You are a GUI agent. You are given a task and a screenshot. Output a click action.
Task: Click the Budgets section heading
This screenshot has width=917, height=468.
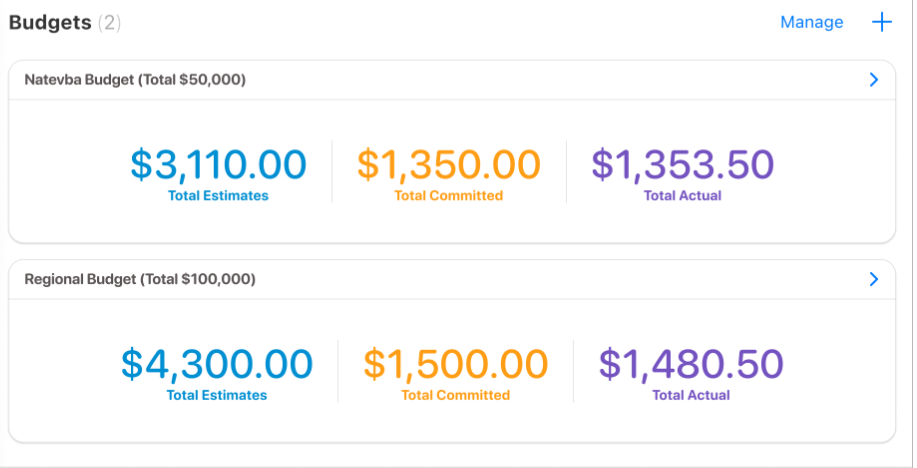(50, 22)
